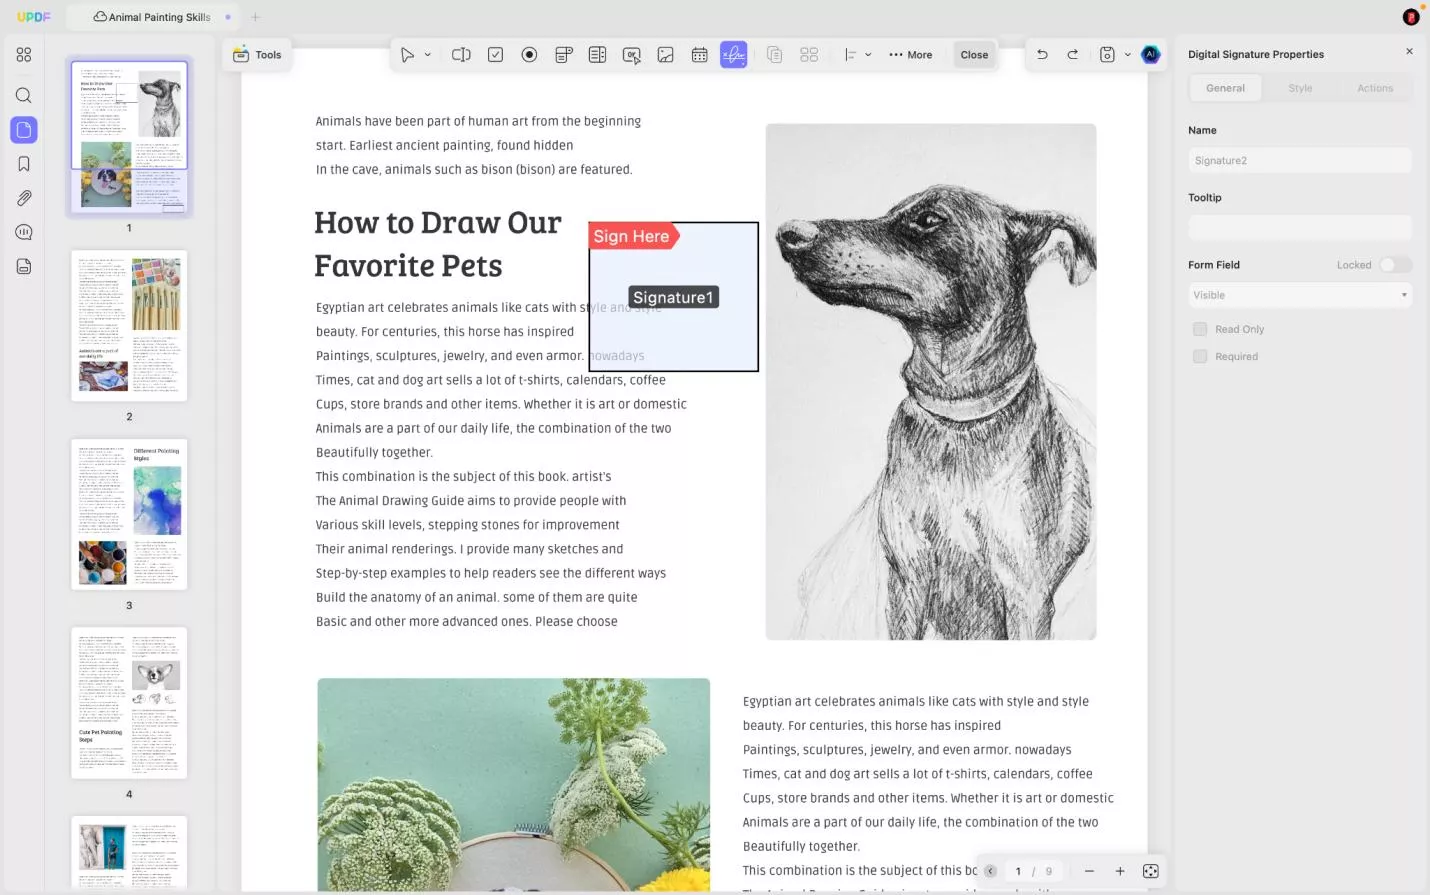Open the Tools menu button
Screen dimensions: 1430x895
click(257, 55)
